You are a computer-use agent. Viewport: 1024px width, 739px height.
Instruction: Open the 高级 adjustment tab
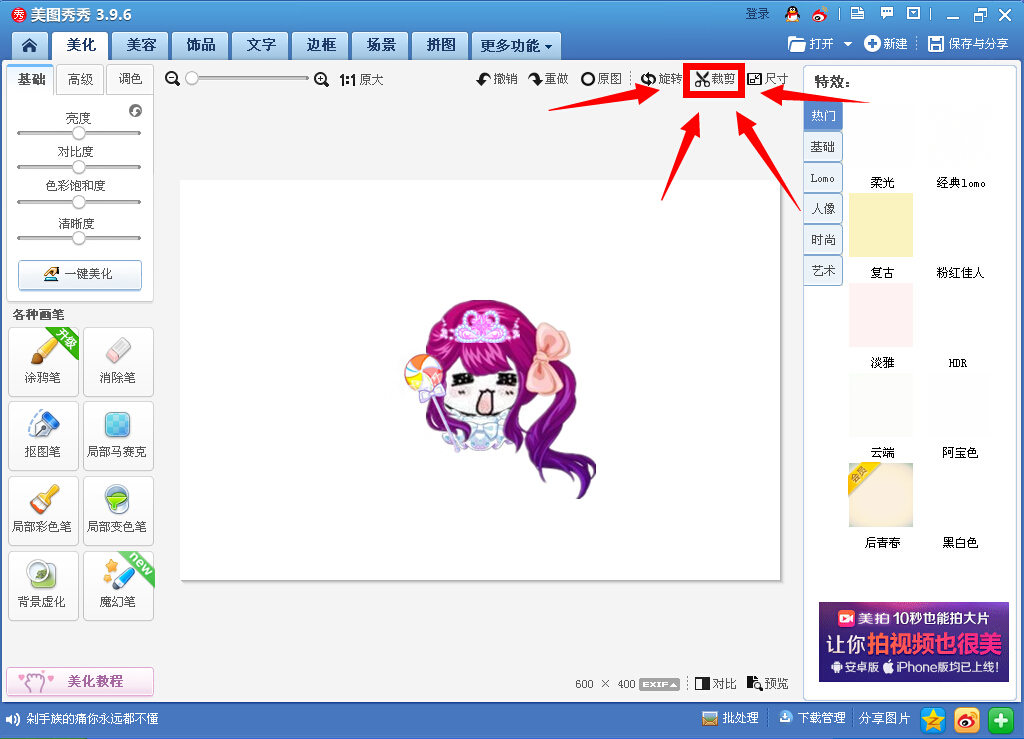[x=80, y=80]
